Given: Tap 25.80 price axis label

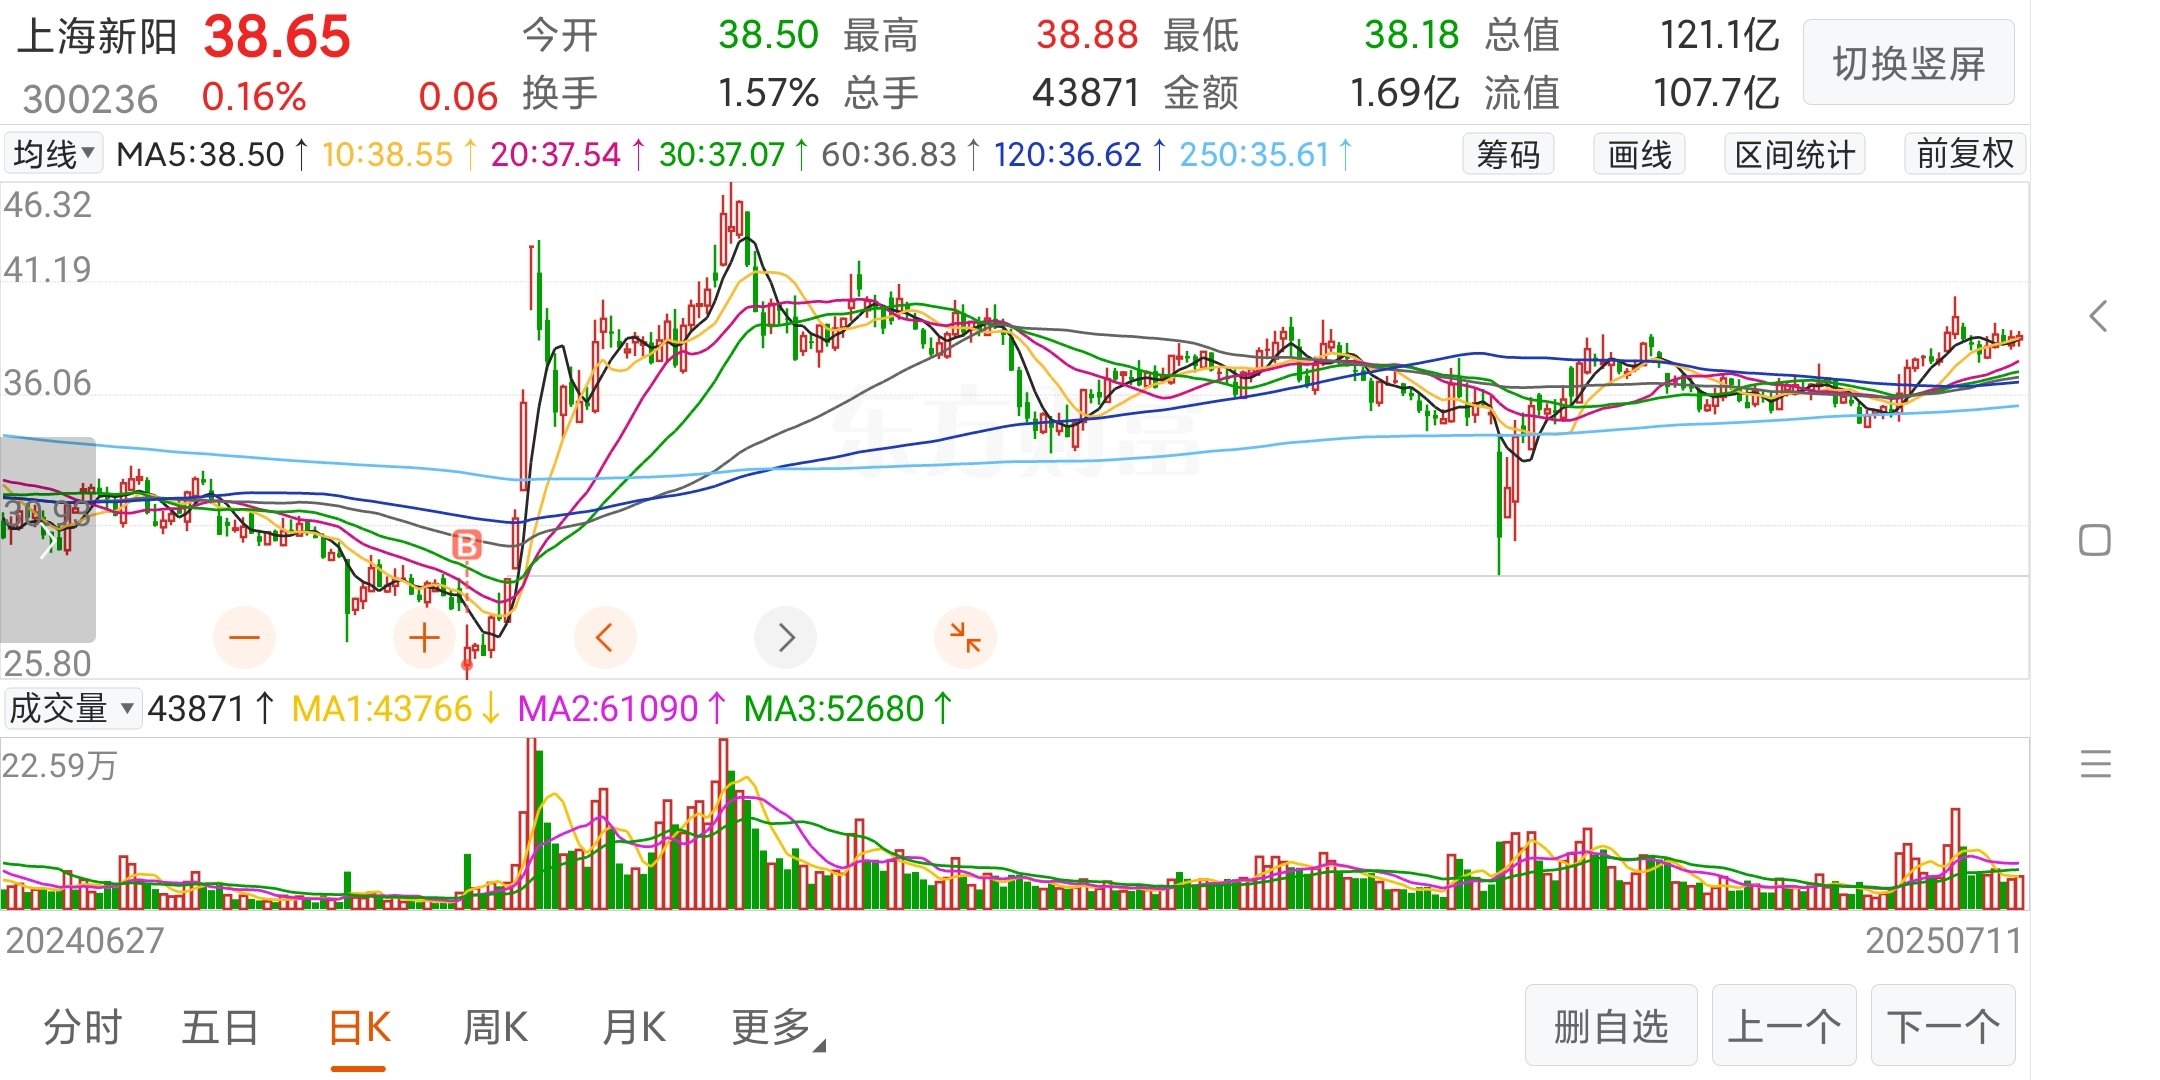Looking at the screenshot, I should pyautogui.click(x=47, y=663).
